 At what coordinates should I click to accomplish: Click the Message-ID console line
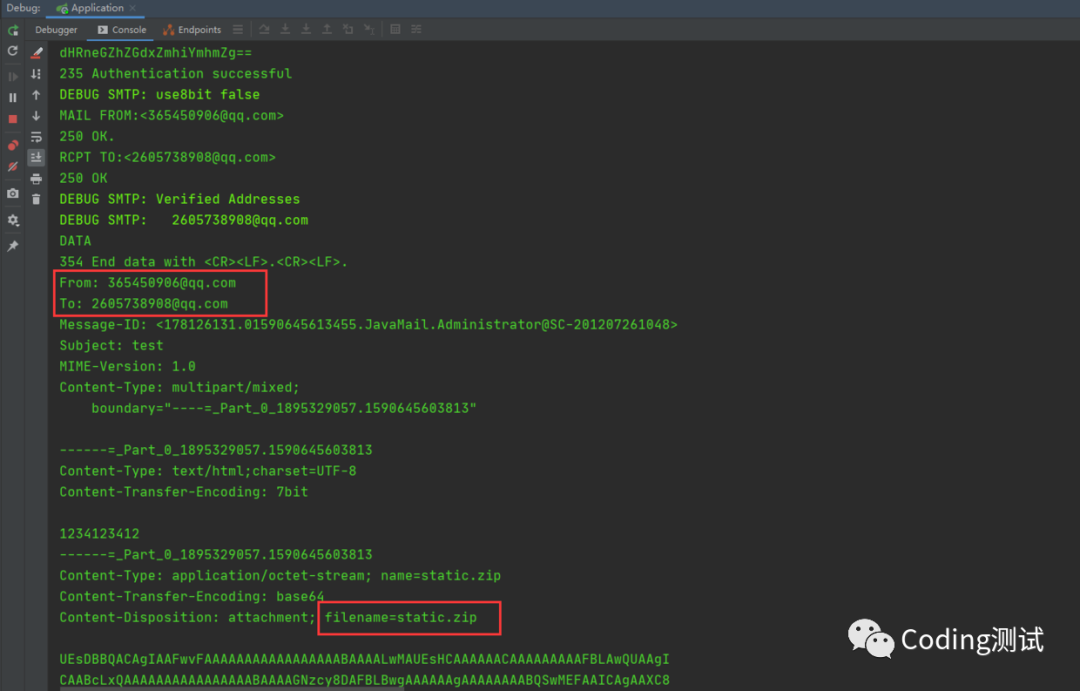click(368, 324)
